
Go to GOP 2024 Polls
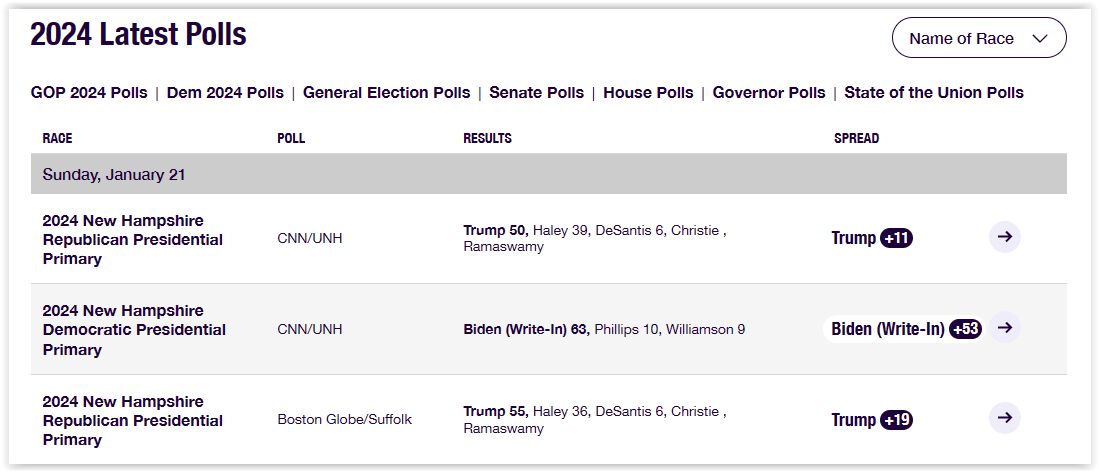pos(89,93)
